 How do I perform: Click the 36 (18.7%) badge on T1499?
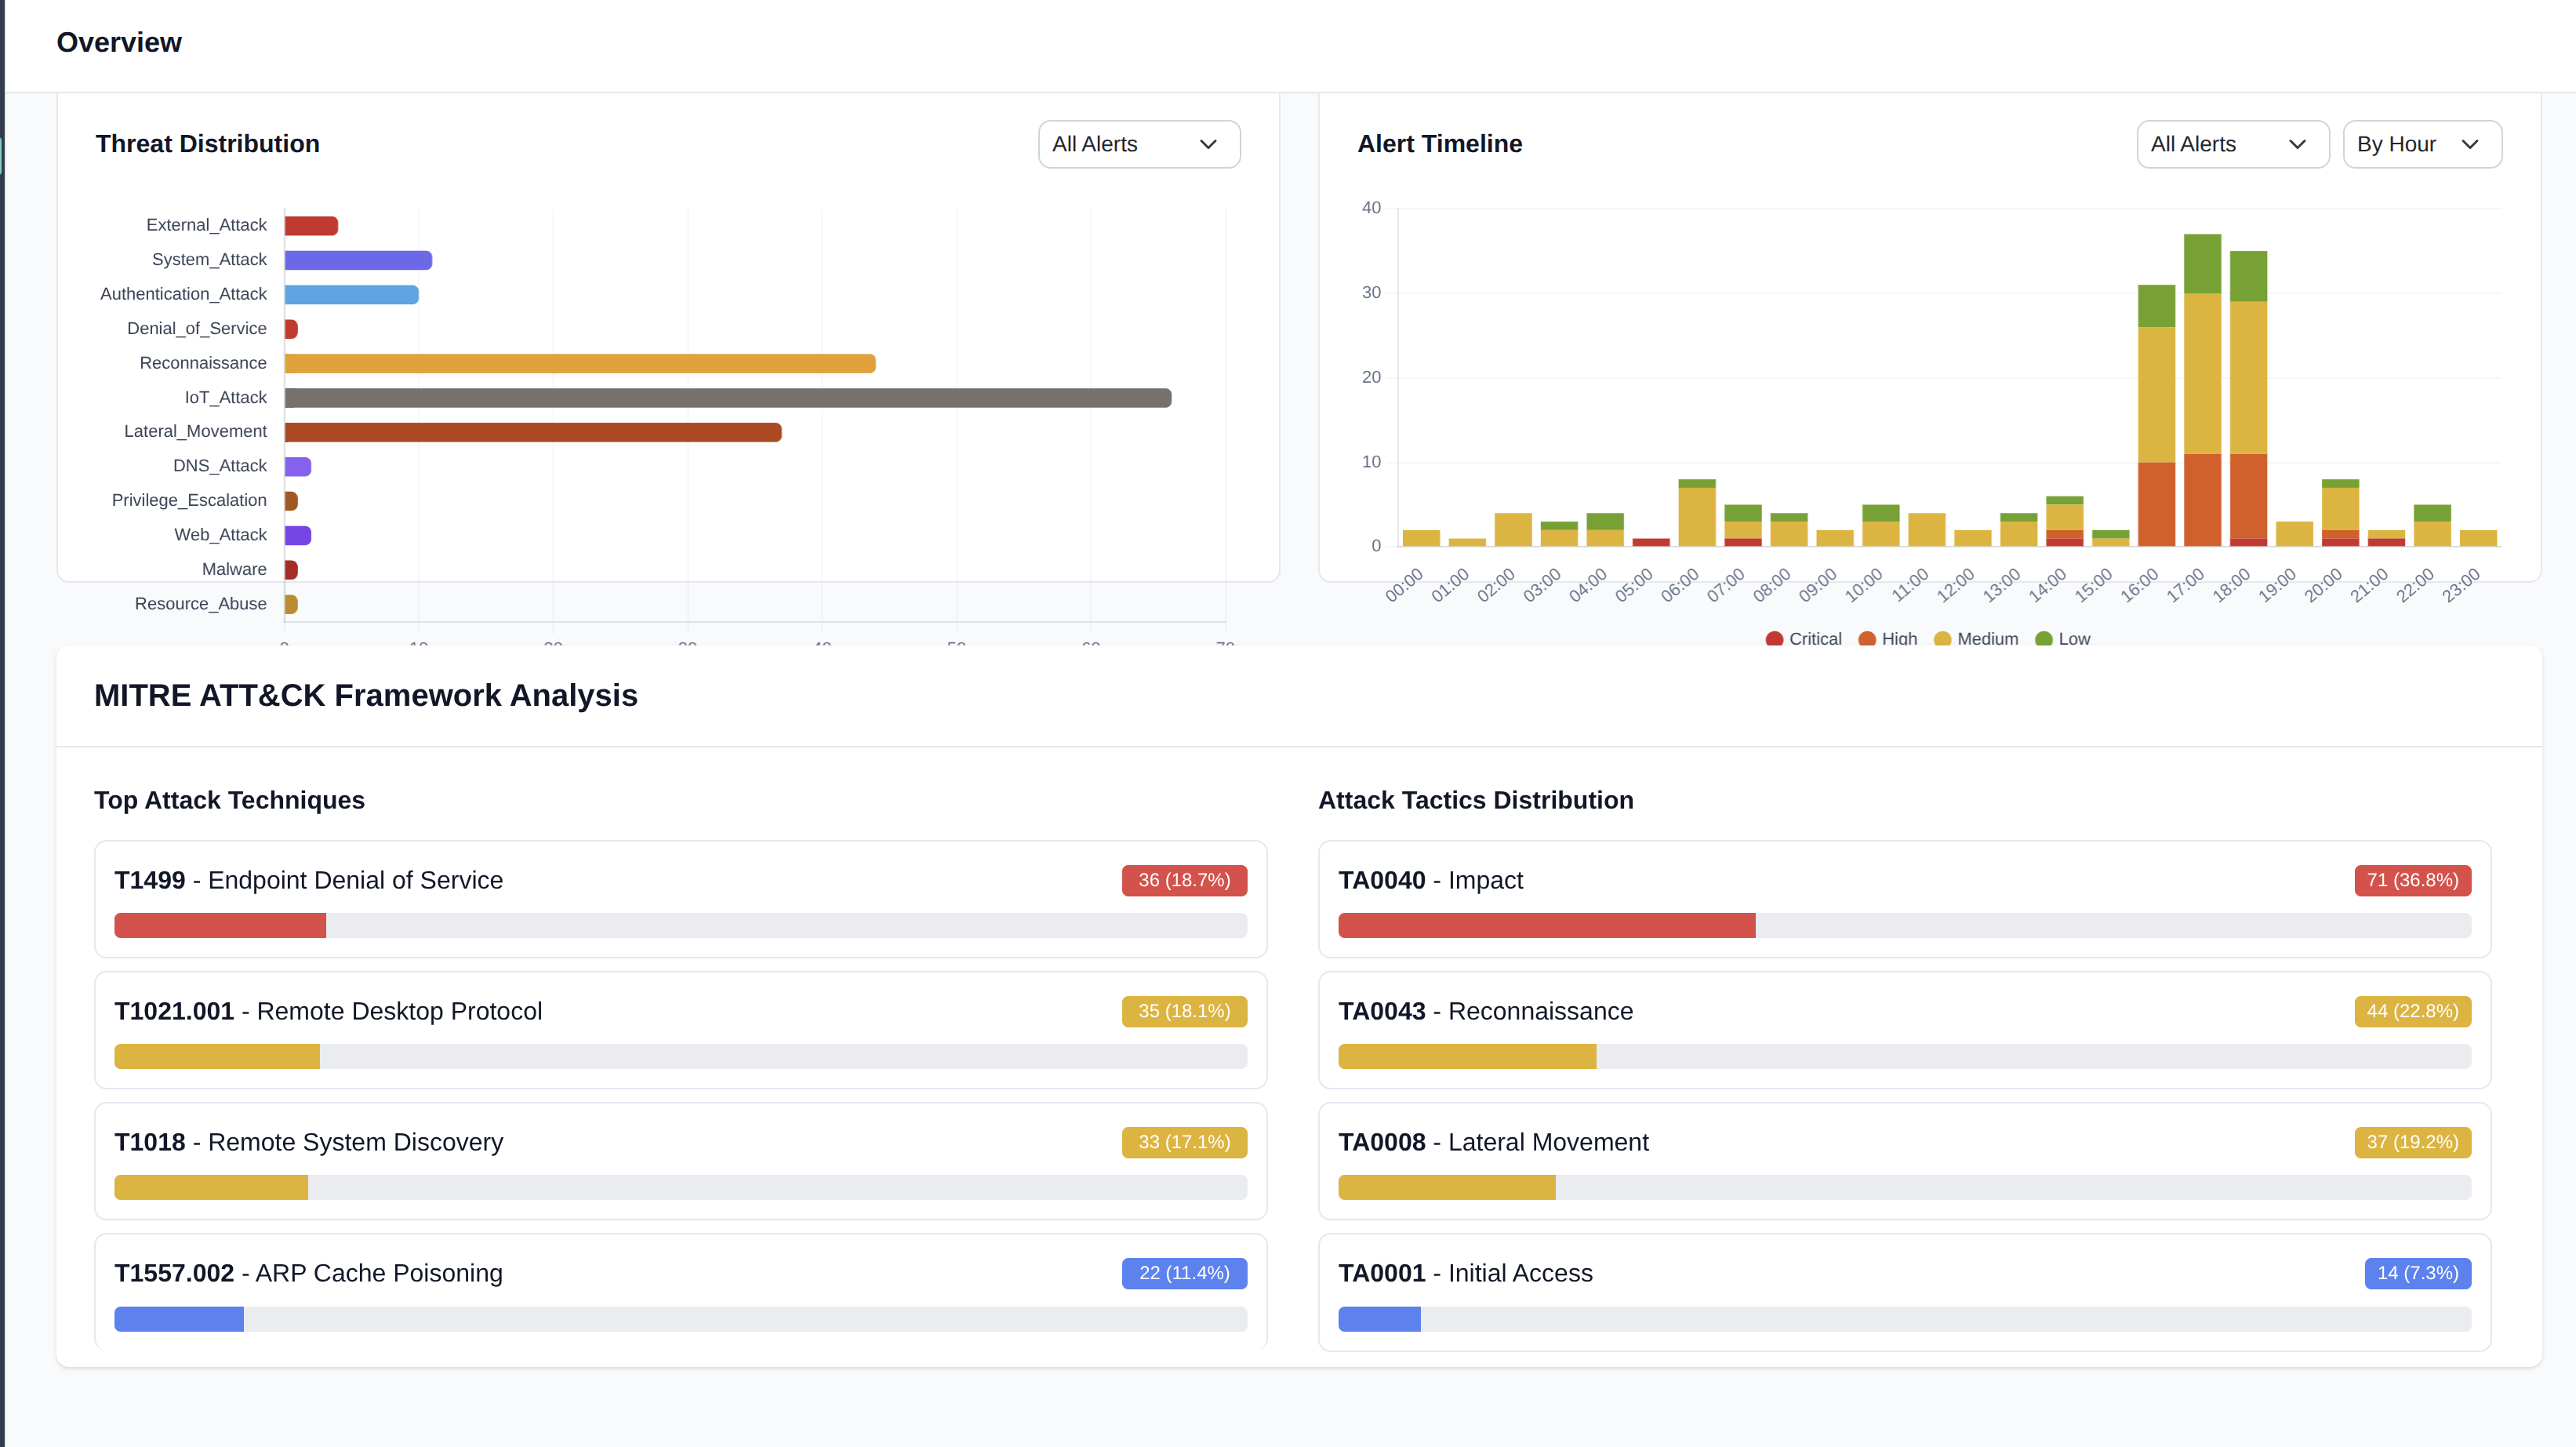tap(1183, 880)
